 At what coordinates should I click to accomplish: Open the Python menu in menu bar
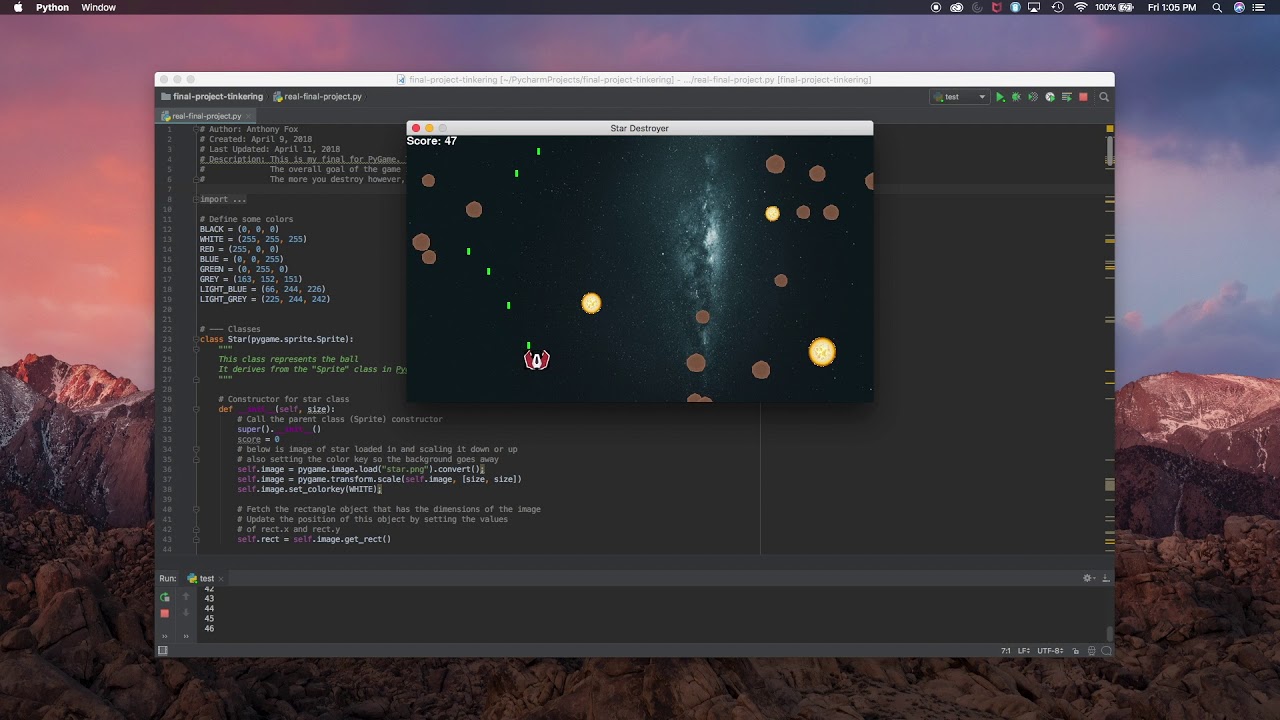pos(52,7)
